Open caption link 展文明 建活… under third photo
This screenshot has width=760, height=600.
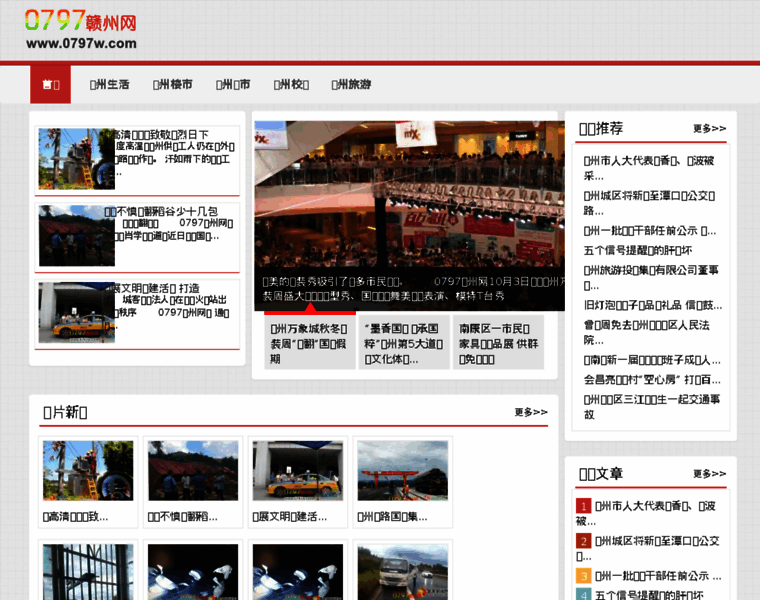pos(290,517)
